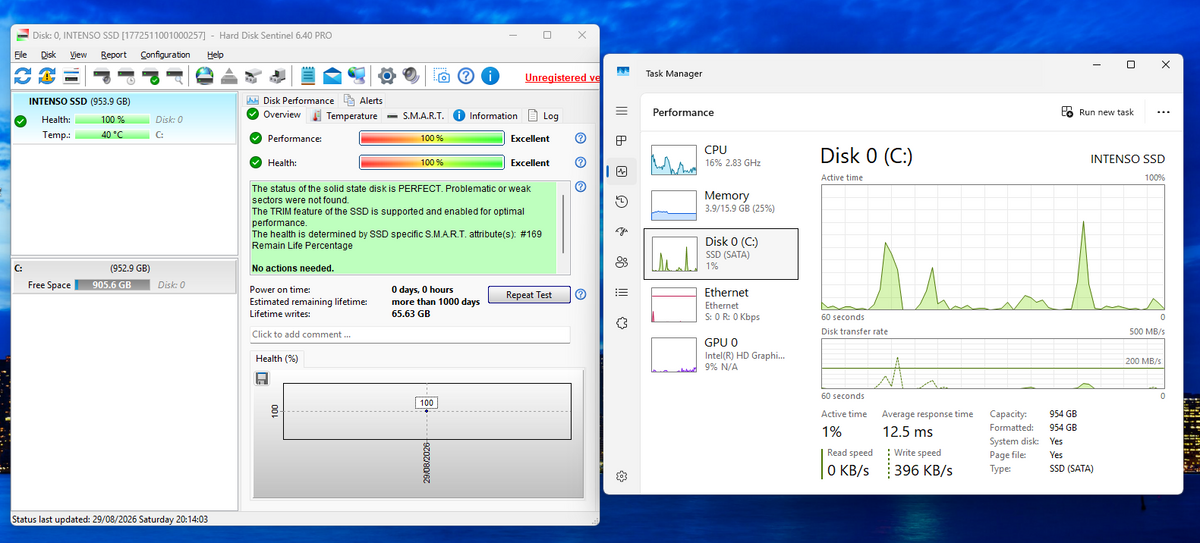Click the gray eject triangle toolbar icon
This screenshot has height=543, width=1200.
click(229, 76)
